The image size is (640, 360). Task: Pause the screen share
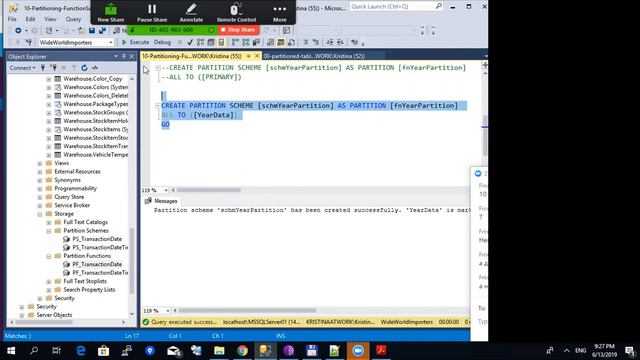click(x=152, y=13)
